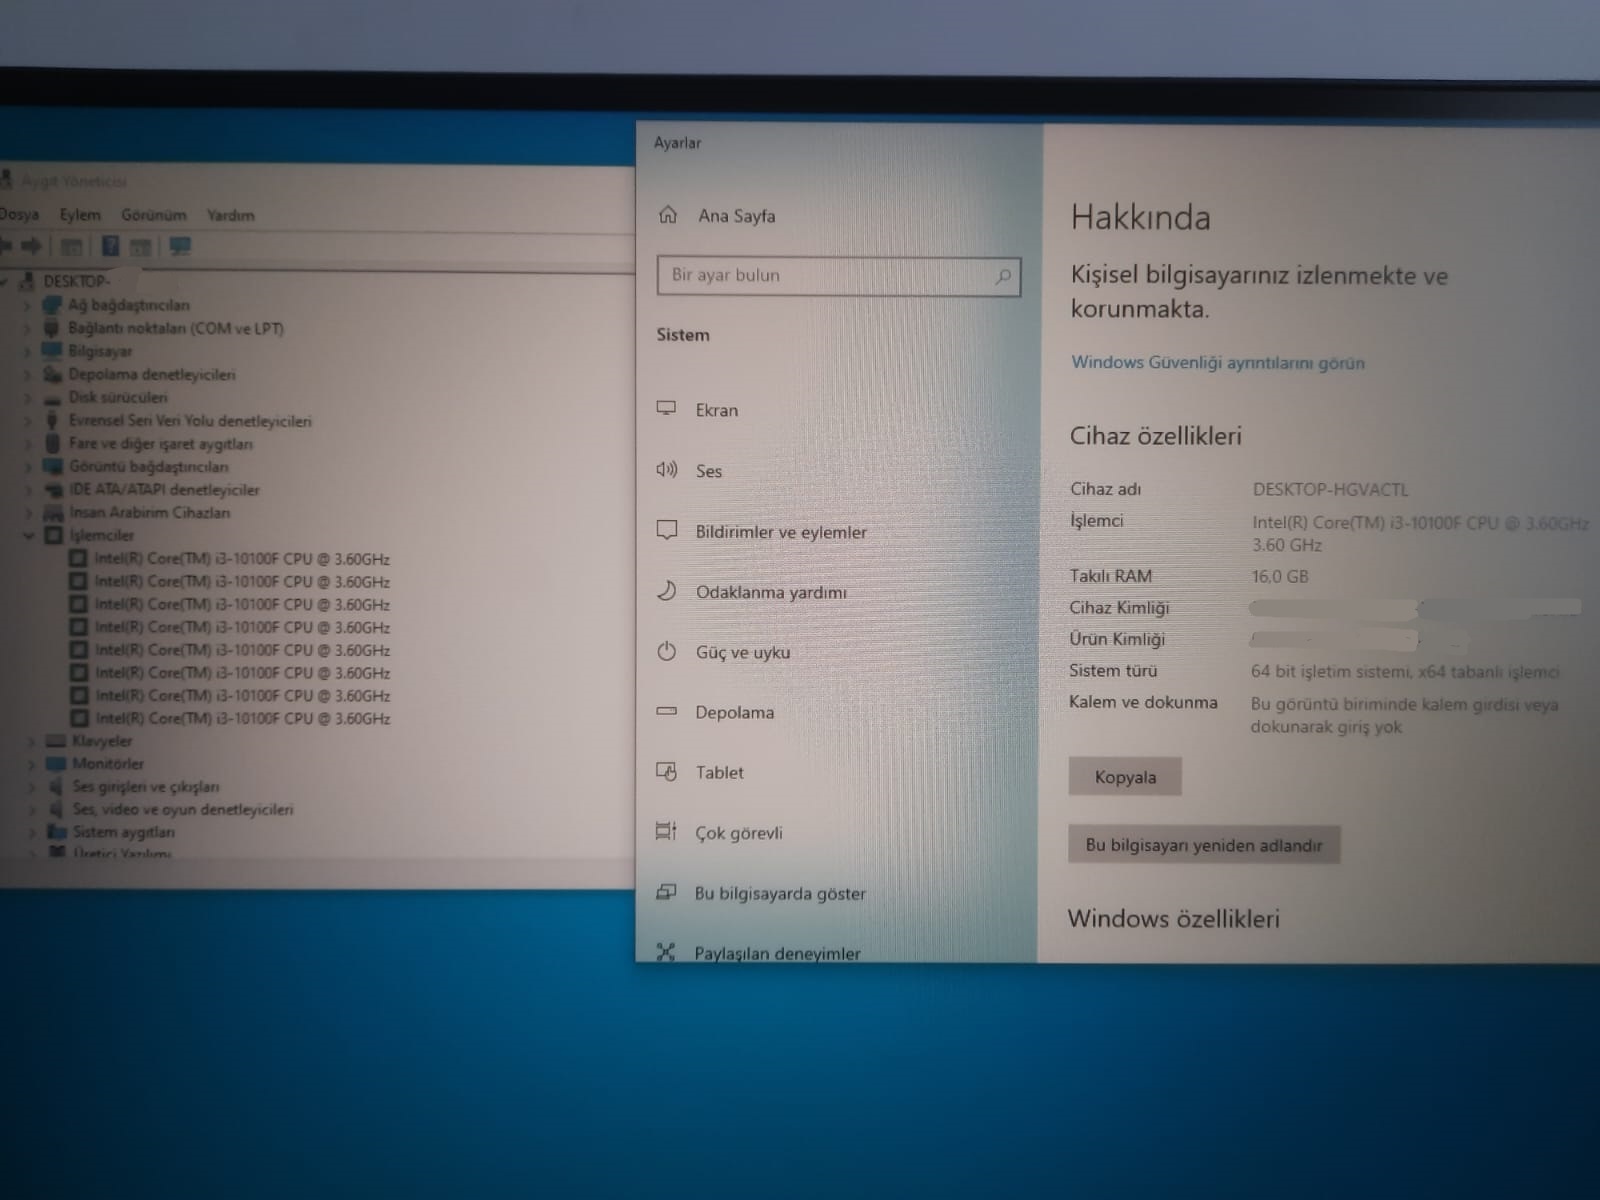Viewport: 1600px width, 1200px height.
Task: Open the Görünüm menu
Action: pos(154,215)
